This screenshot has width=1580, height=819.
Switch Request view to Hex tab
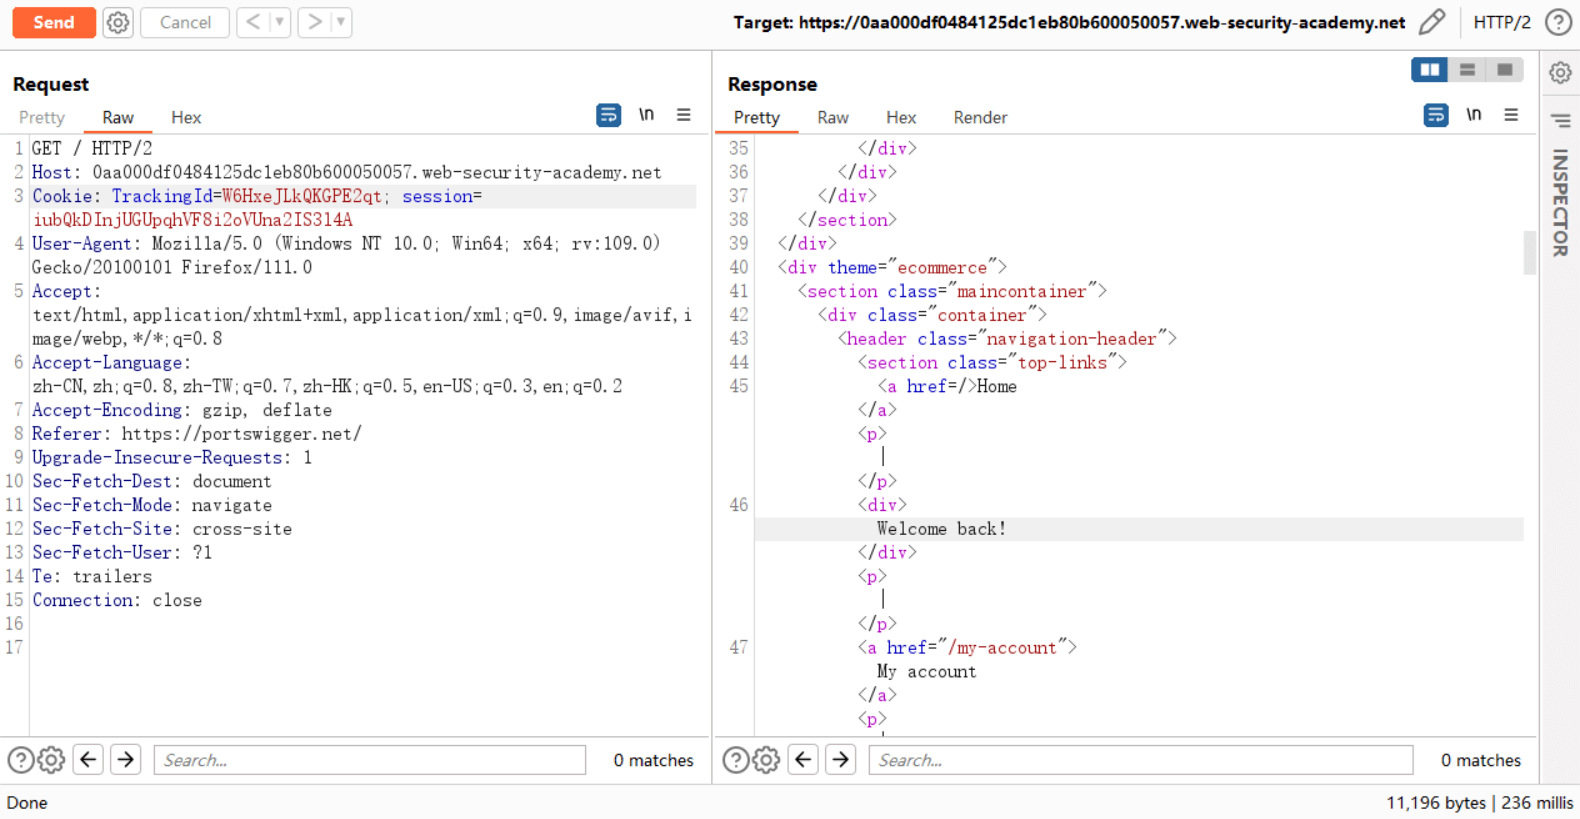click(x=186, y=117)
